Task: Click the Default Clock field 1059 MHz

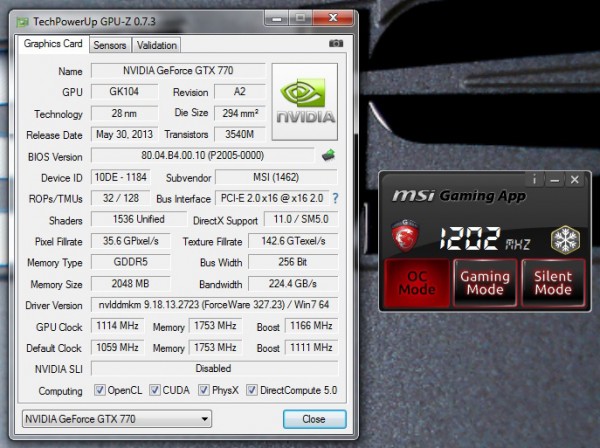Action: coord(117,347)
